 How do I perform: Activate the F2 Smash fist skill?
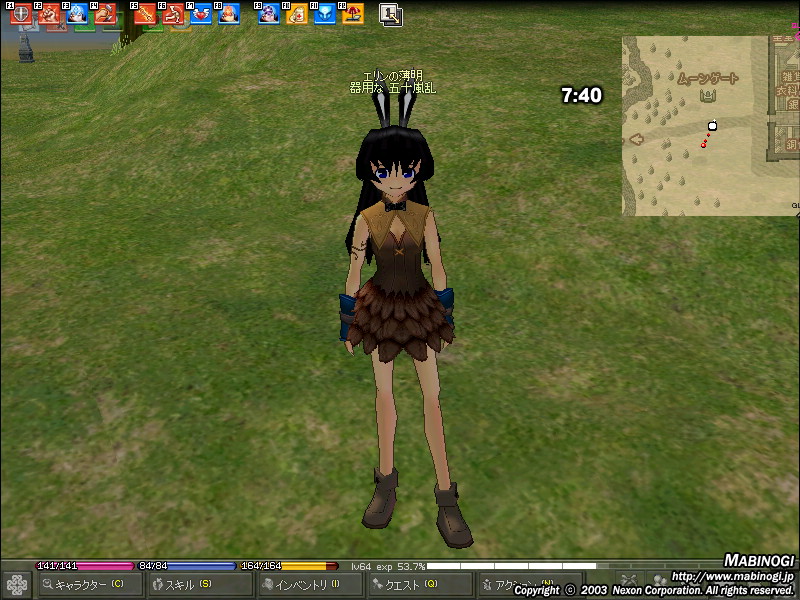pos(49,14)
